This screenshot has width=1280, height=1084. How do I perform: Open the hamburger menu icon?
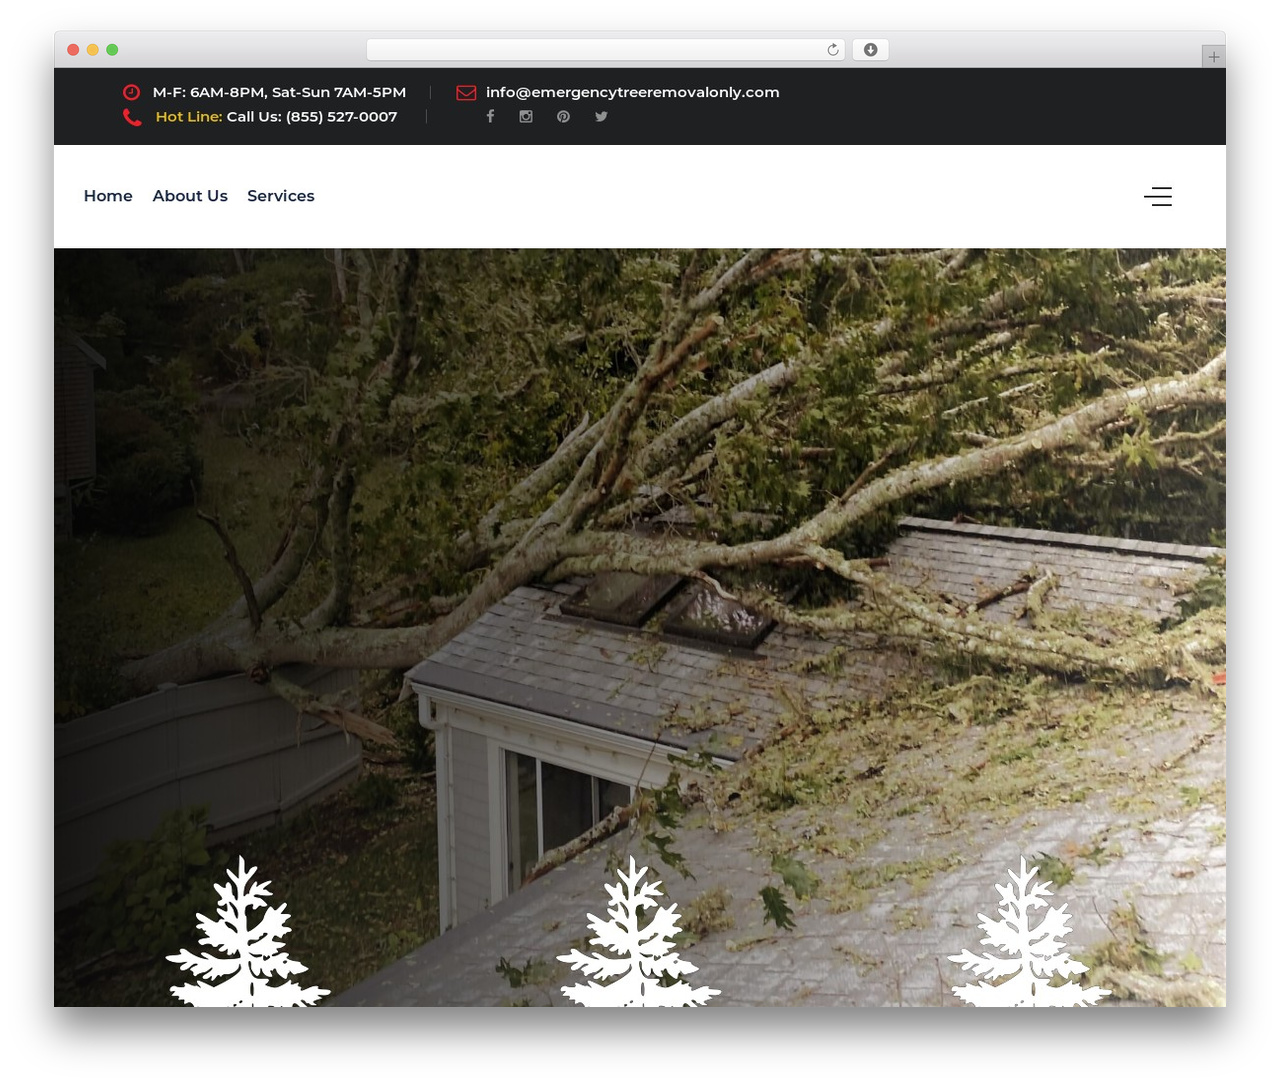pos(1158,196)
